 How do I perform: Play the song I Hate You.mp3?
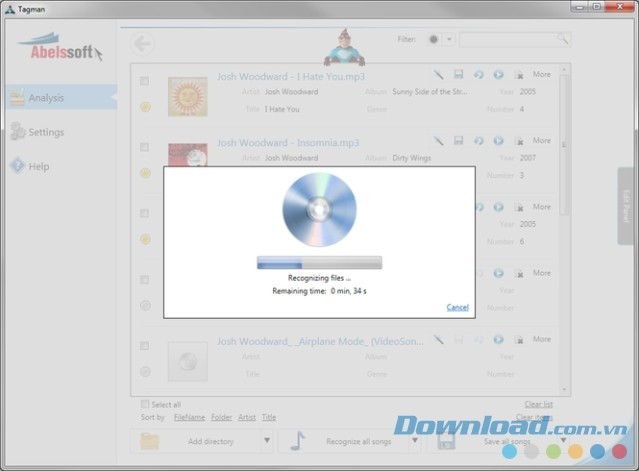(498, 74)
